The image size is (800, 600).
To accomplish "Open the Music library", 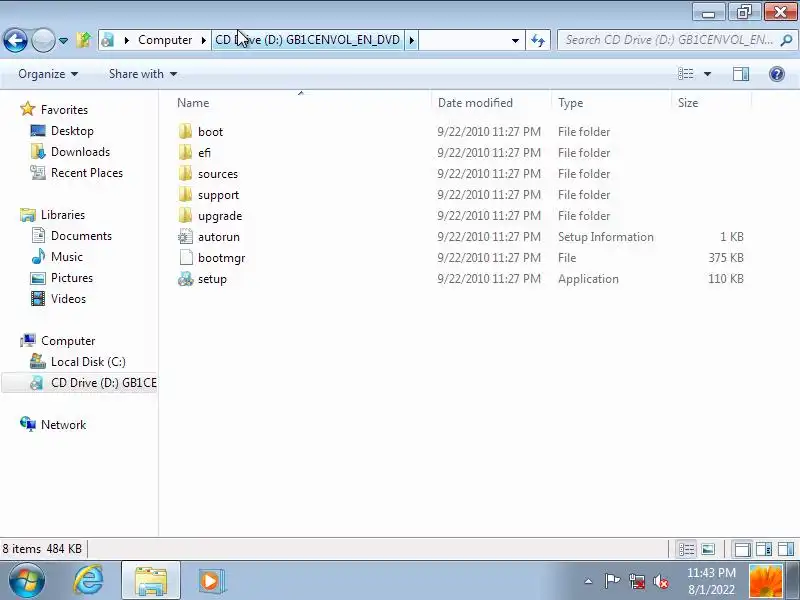I will pyautogui.click(x=67, y=257).
